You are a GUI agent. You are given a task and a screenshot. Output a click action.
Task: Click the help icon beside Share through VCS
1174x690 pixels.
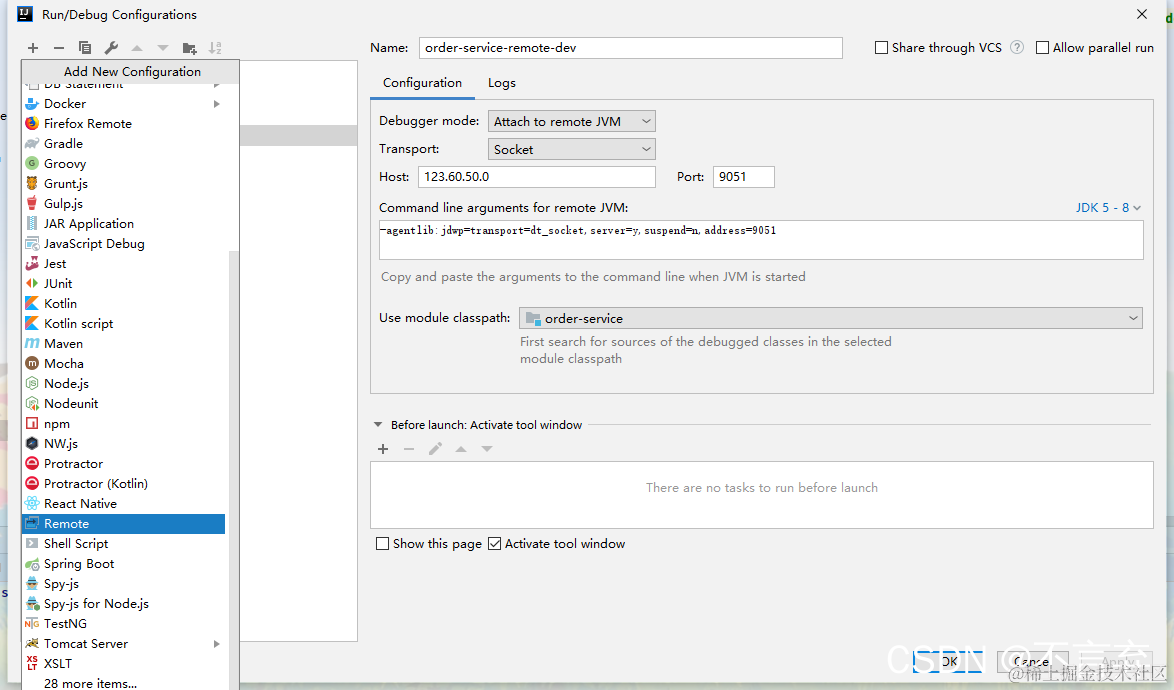(x=1017, y=47)
